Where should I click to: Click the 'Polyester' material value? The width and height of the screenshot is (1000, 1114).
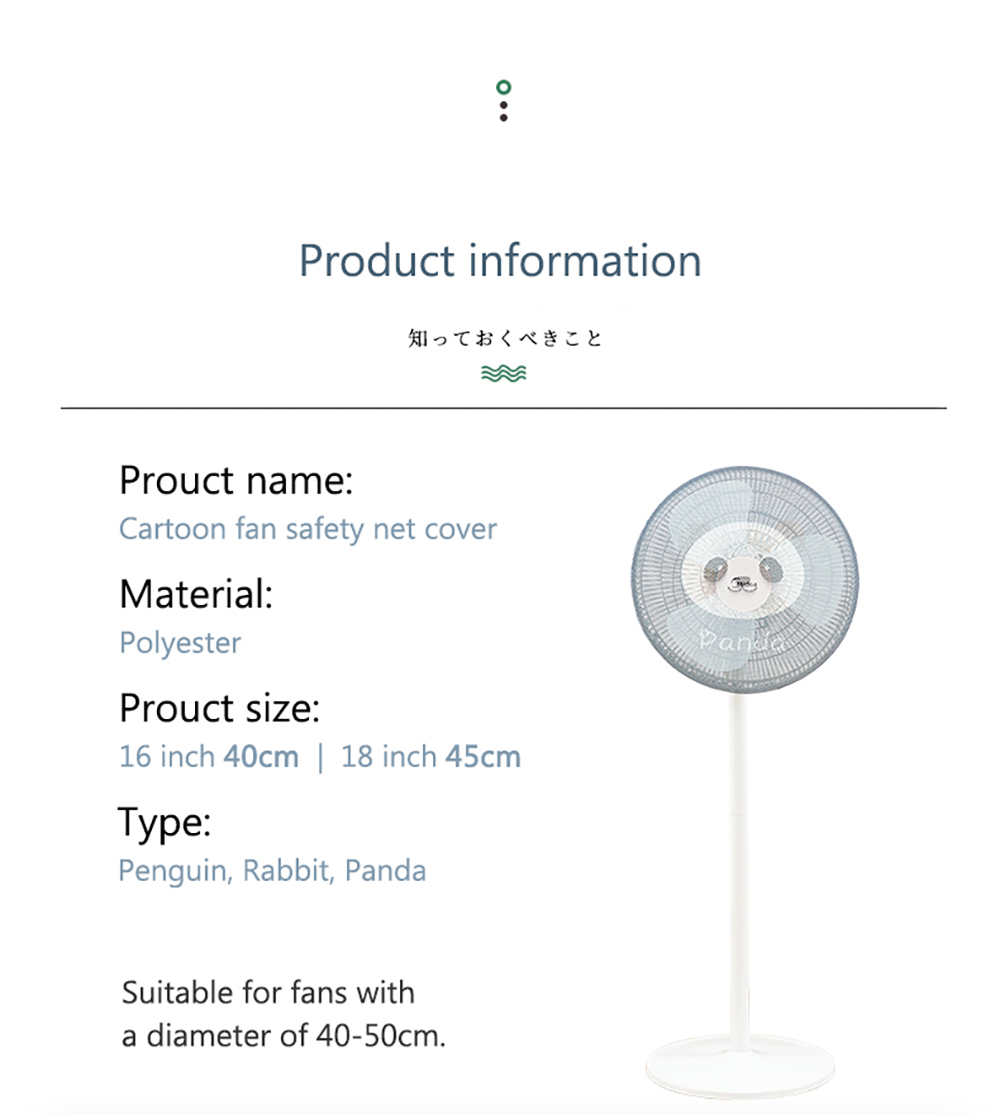(x=180, y=643)
